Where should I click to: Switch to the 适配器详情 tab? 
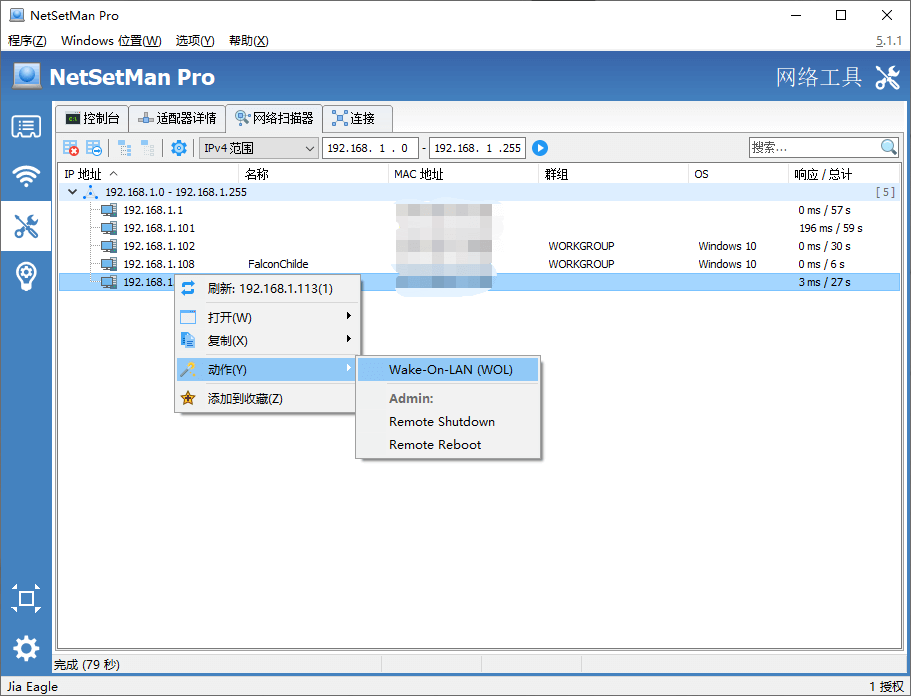click(x=177, y=119)
